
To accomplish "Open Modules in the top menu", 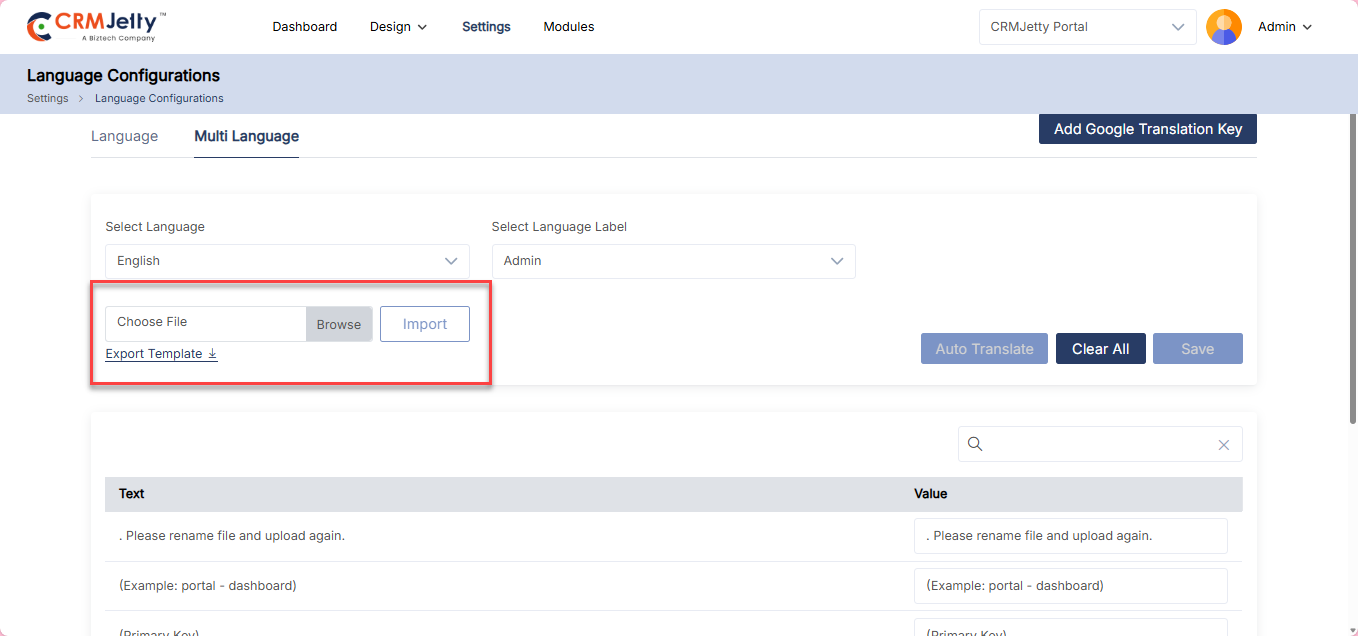I will pyautogui.click(x=568, y=27).
